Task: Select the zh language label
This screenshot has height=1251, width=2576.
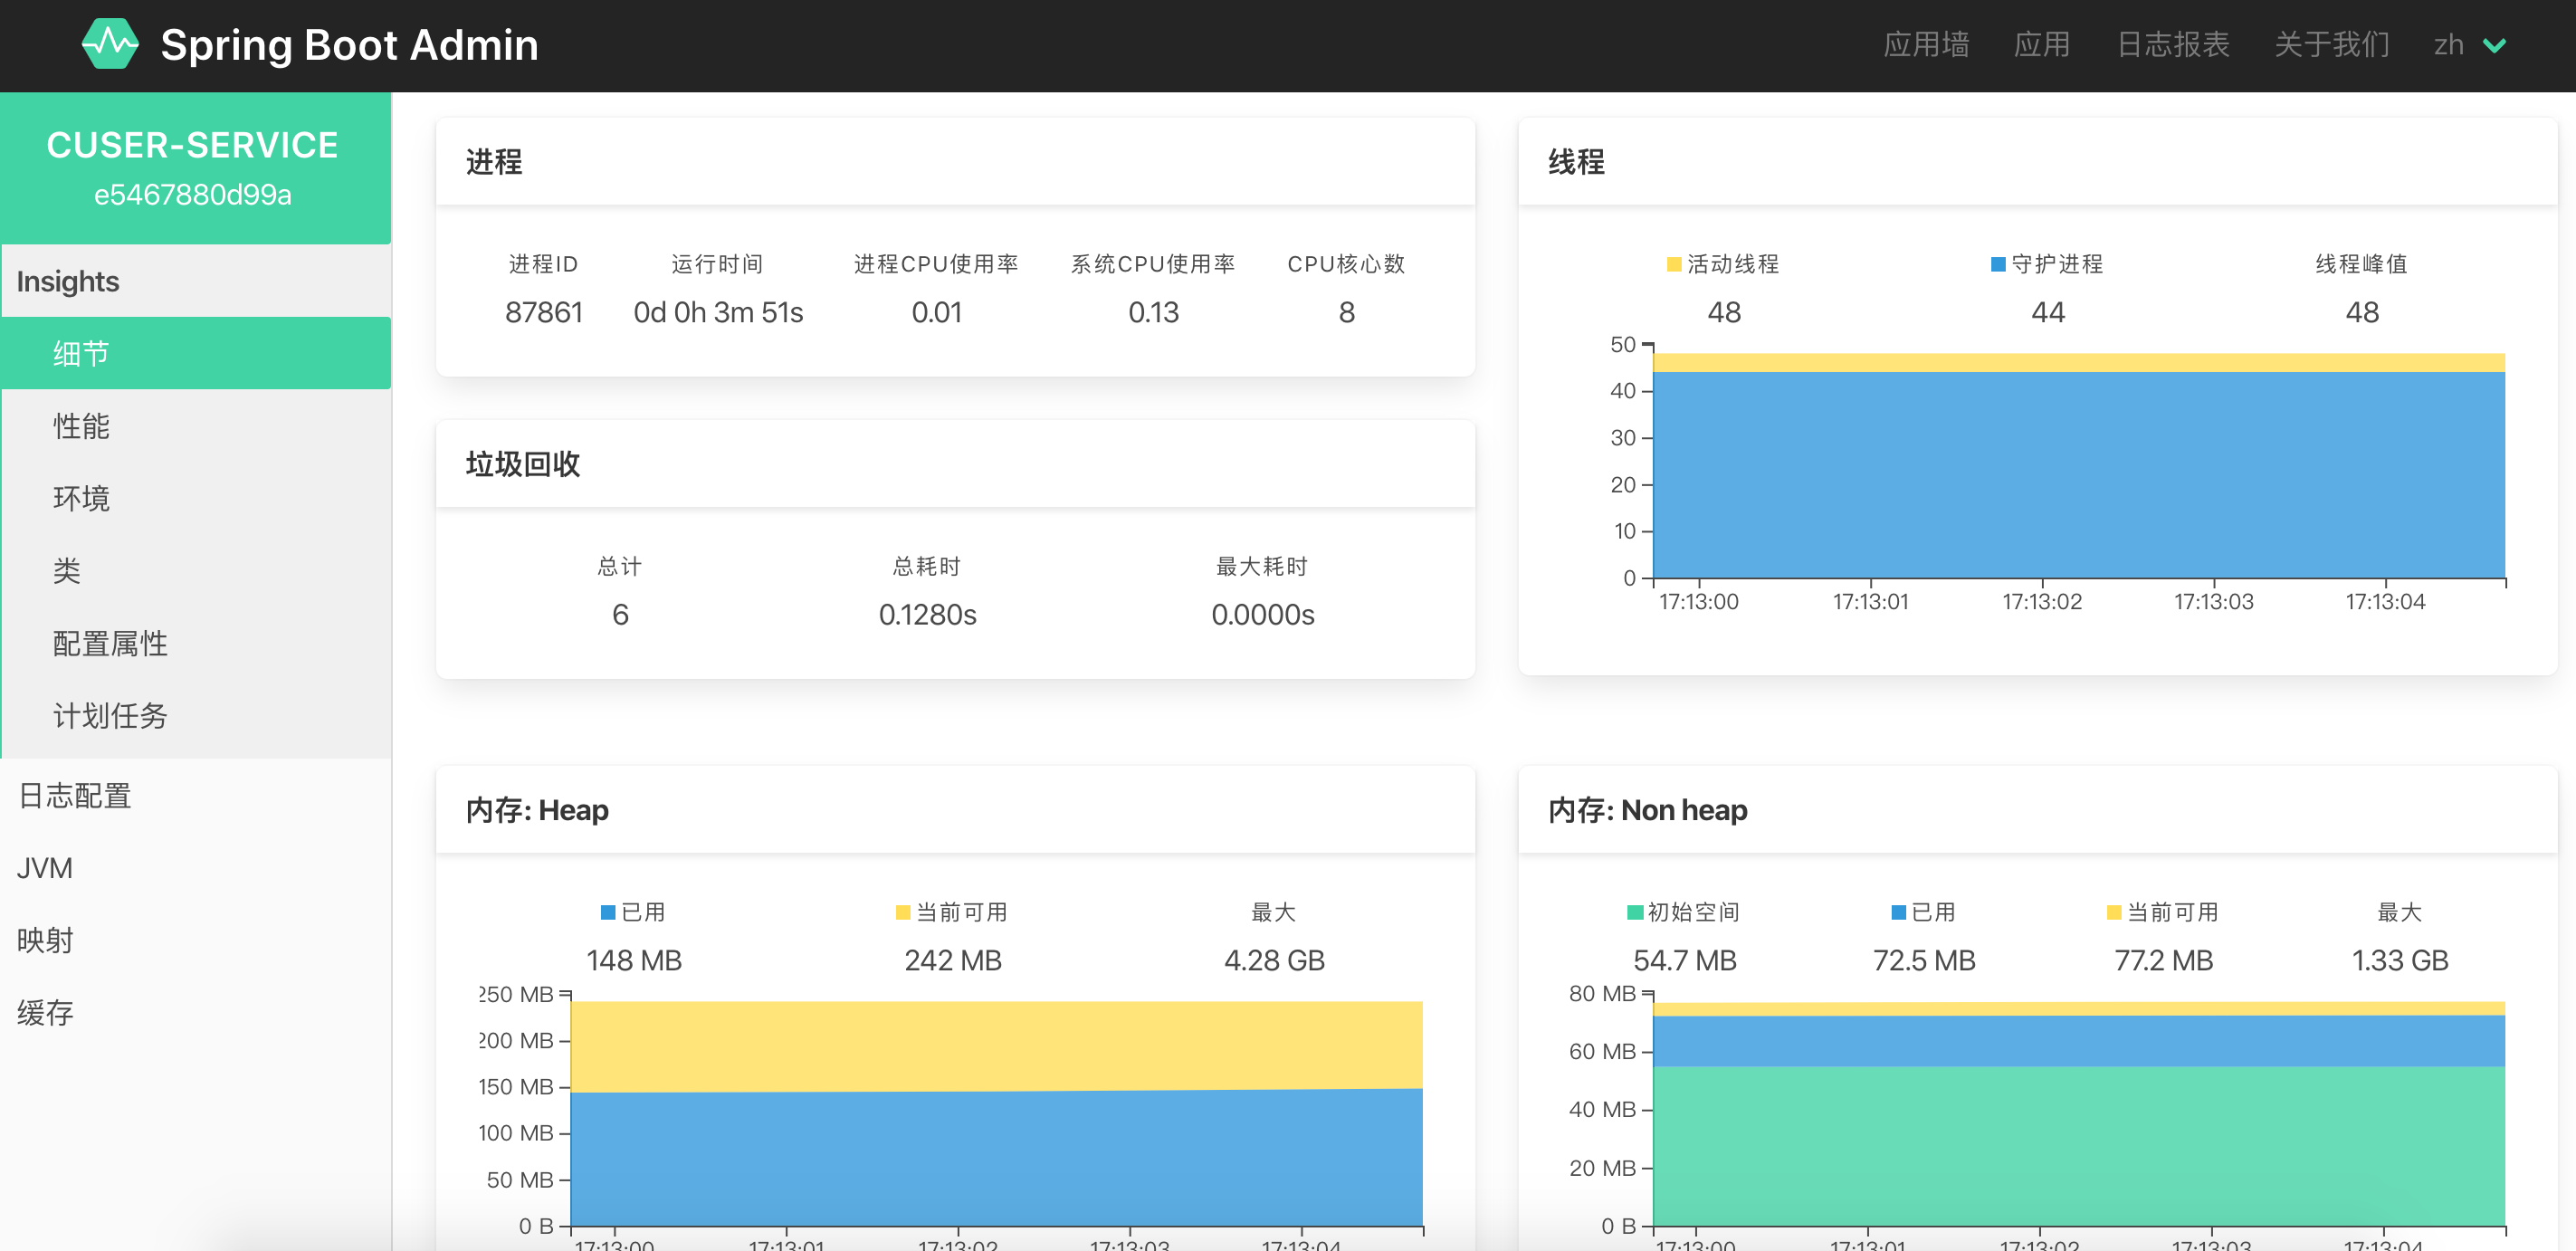Action: (x=2448, y=45)
